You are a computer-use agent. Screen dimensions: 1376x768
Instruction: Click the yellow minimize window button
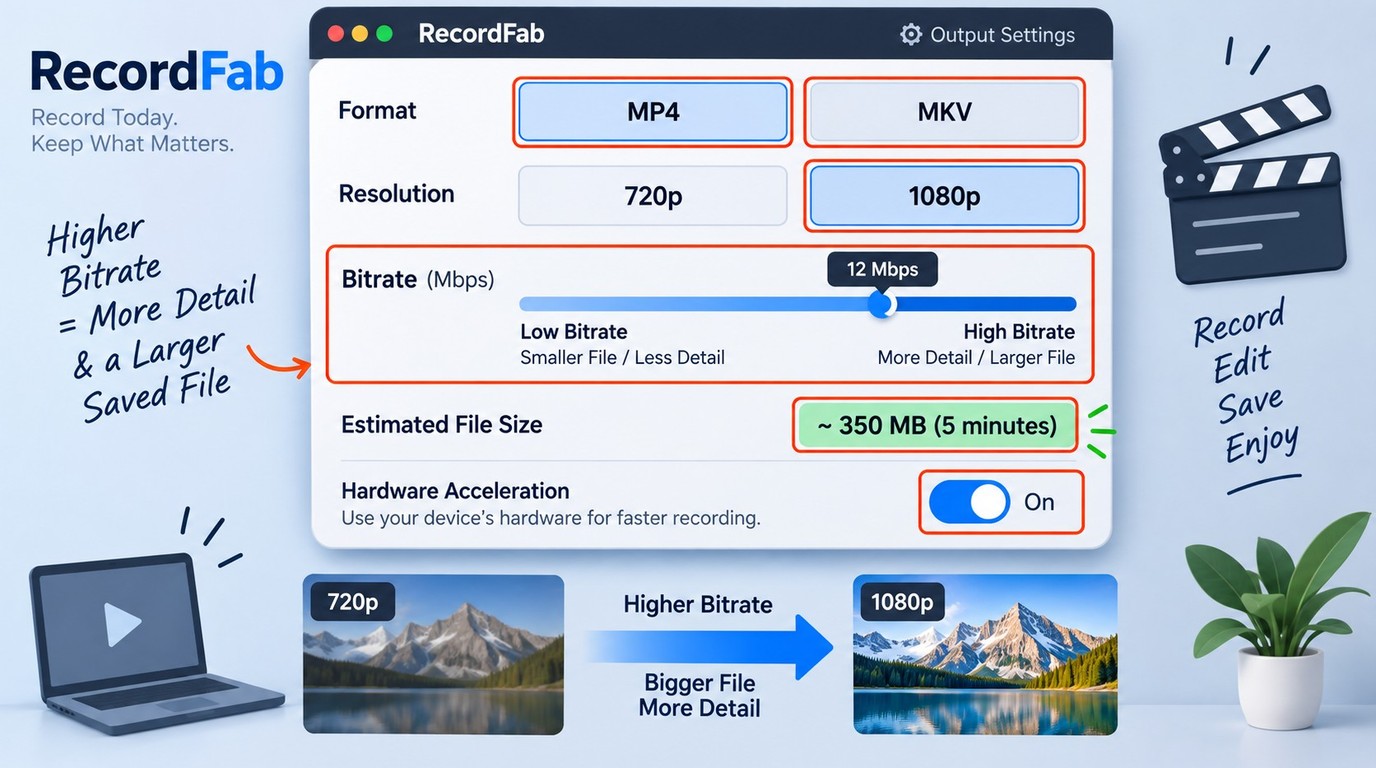pyautogui.click(x=360, y=34)
